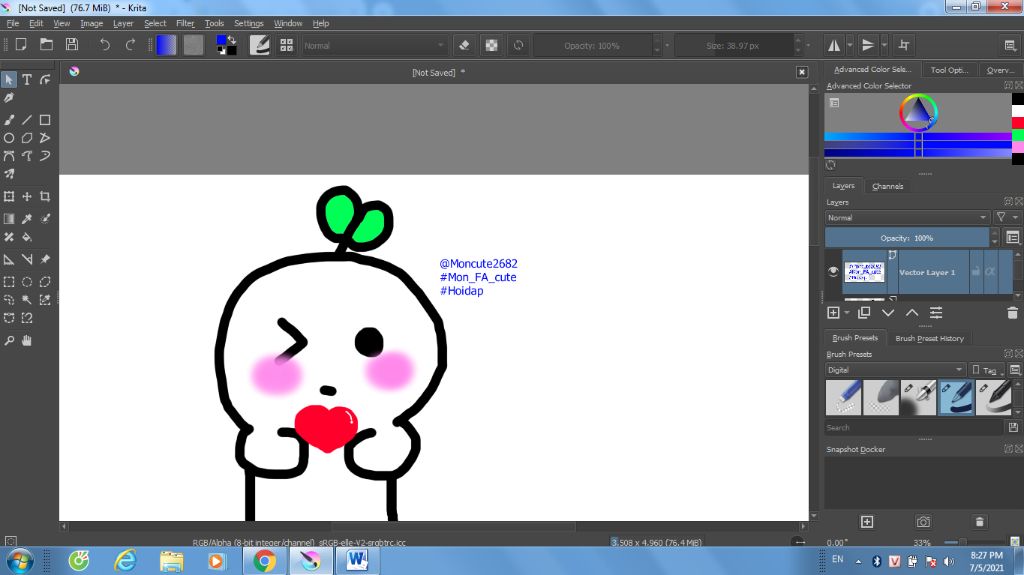Image resolution: width=1024 pixels, height=575 pixels.
Task: Undo the last action
Action: point(104,45)
